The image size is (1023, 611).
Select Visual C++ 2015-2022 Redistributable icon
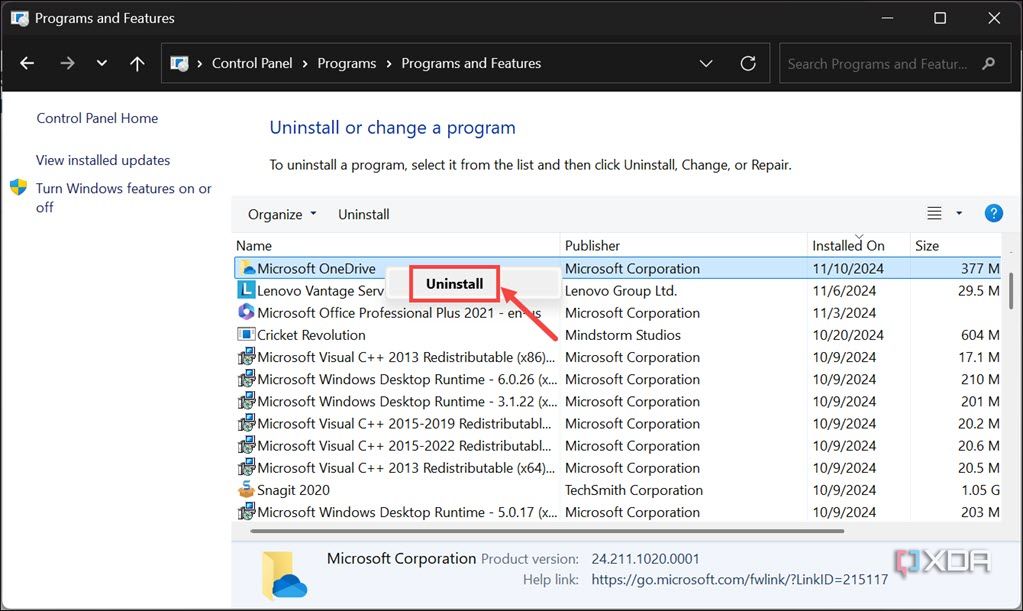pos(246,445)
